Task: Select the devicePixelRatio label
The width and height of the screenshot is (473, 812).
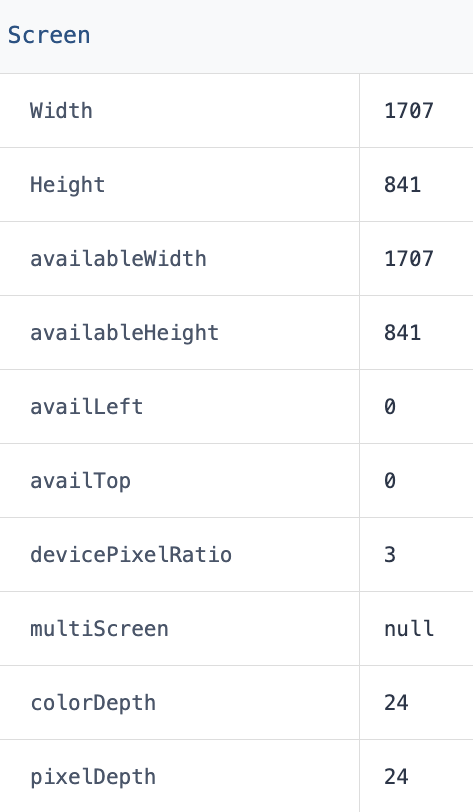Action: [x=131, y=555]
